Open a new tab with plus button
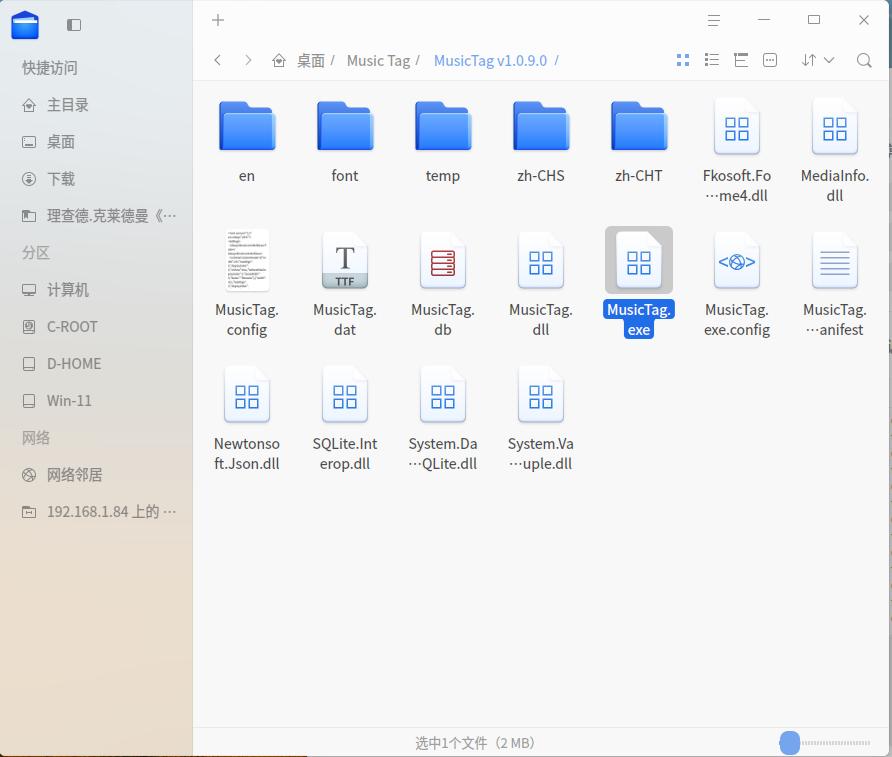892x757 pixels. click(218, 20)
